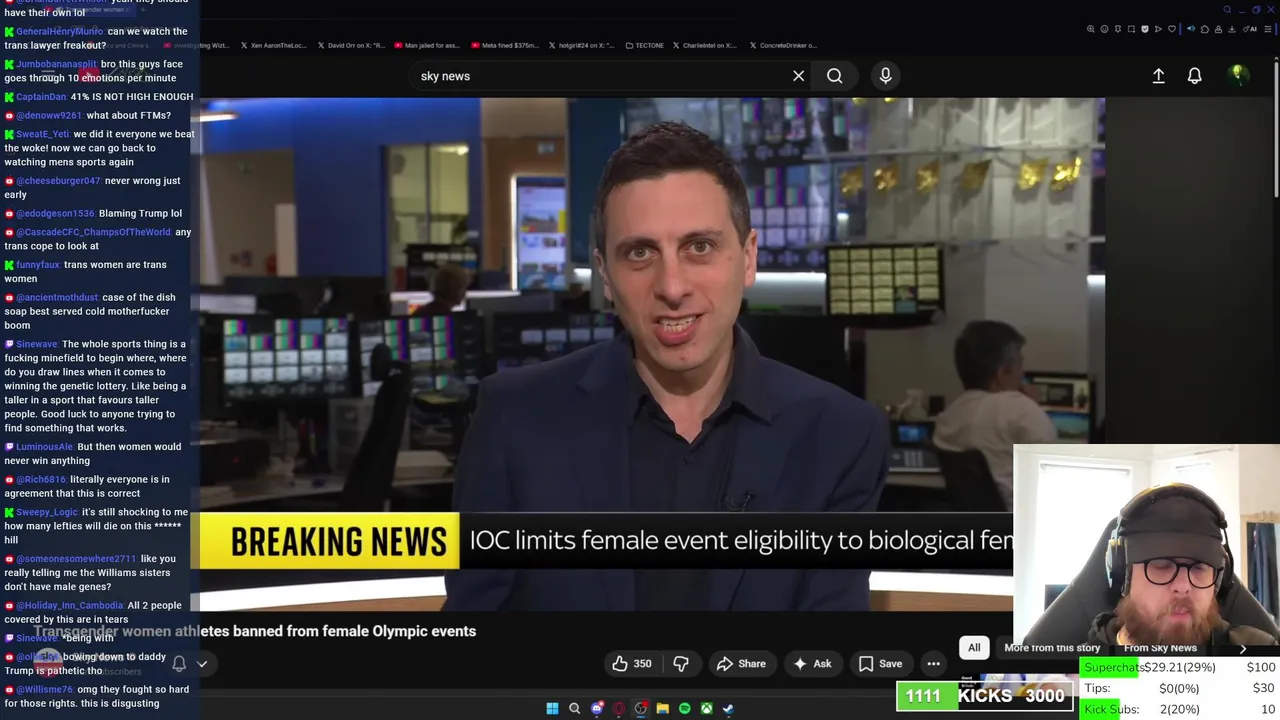Screen dimensions: 1280x720
Task: Open Spotify from the taskbar
Action: tap(684, 708)
